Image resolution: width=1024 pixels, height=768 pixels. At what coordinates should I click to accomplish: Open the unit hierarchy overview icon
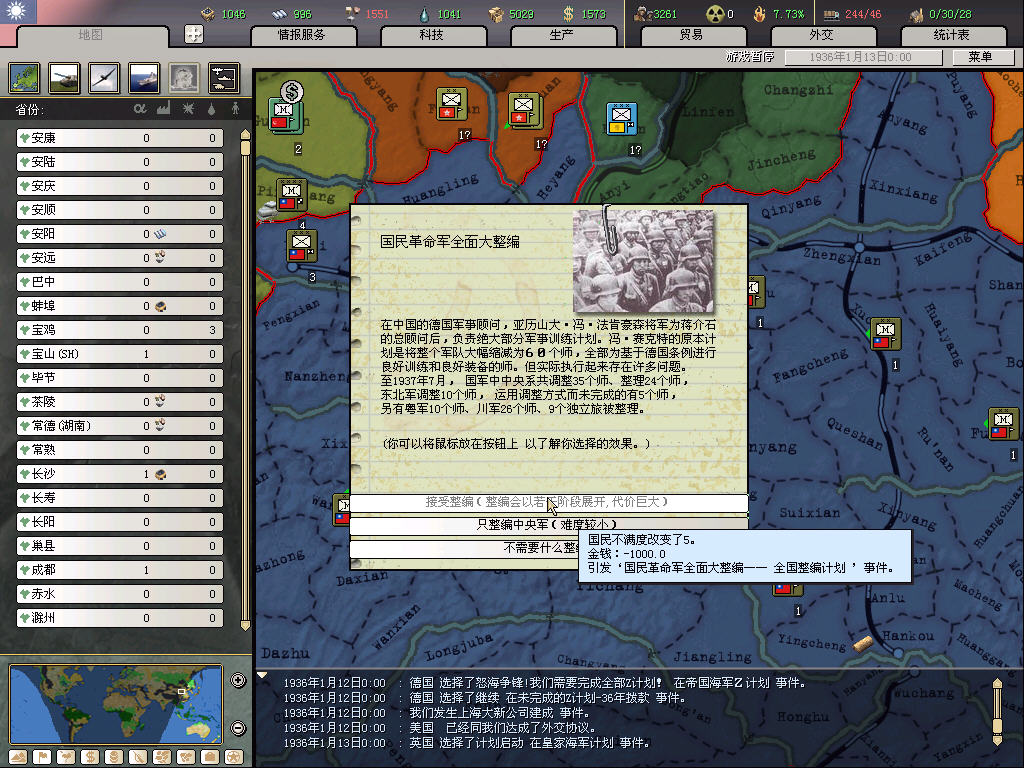[x=223, y=77]
